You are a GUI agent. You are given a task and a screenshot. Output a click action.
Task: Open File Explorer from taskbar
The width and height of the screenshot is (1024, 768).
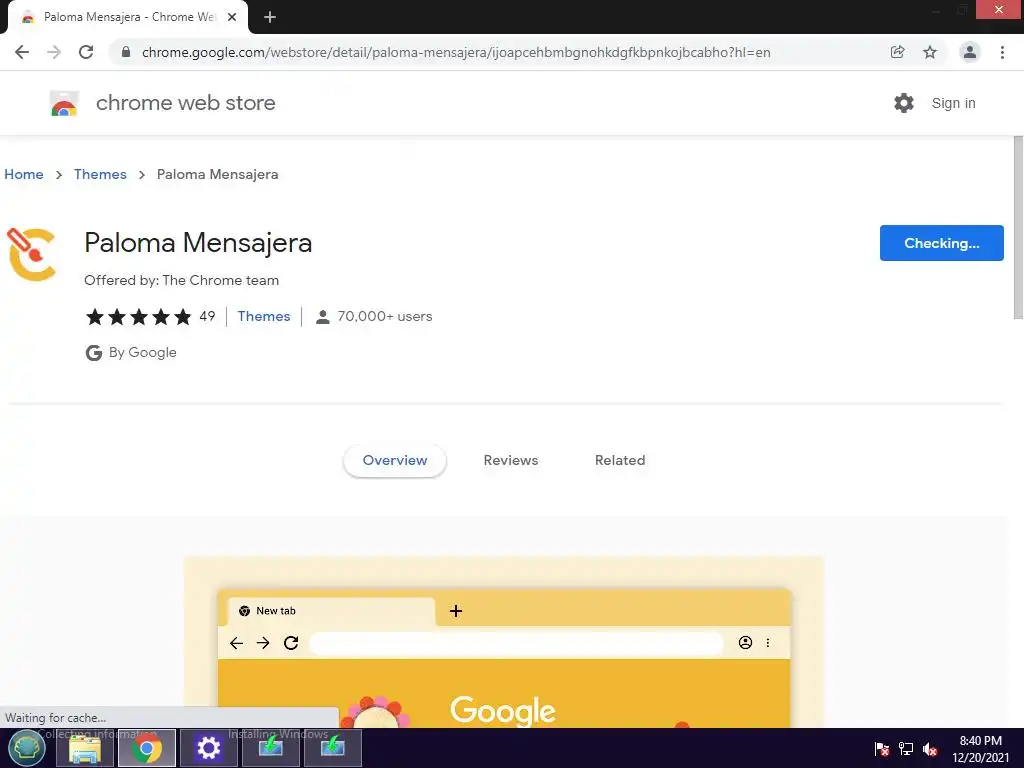point(85,748)
